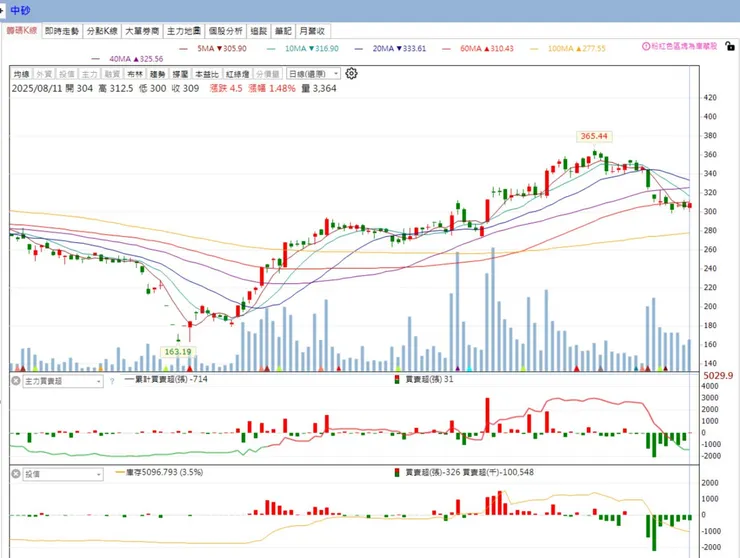Viewport: 740px width, 558px height.
Task: Close the 投信 indicator panel
Action: coord(16,473)
